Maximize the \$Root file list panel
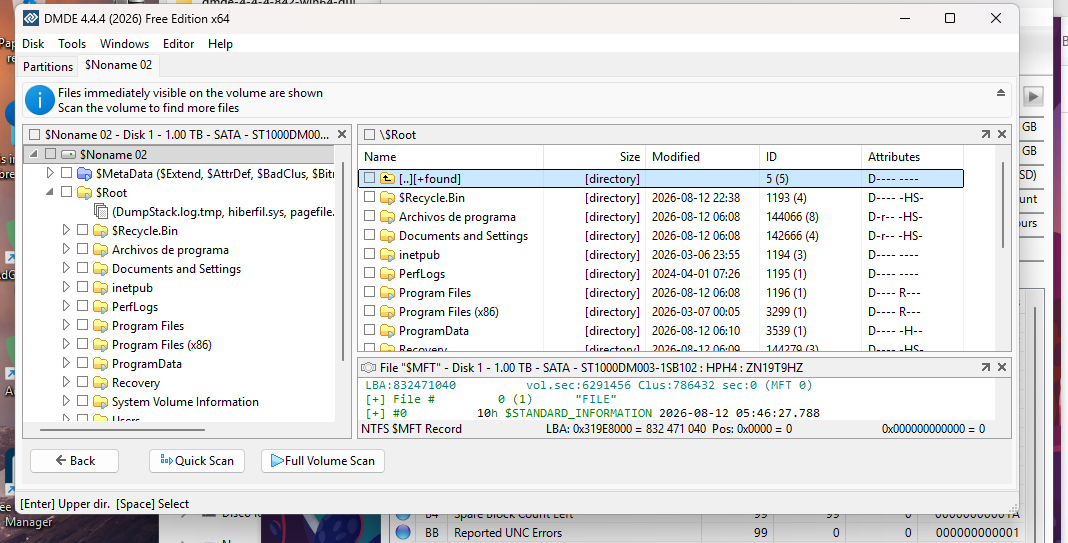 (x=986, y=135)
